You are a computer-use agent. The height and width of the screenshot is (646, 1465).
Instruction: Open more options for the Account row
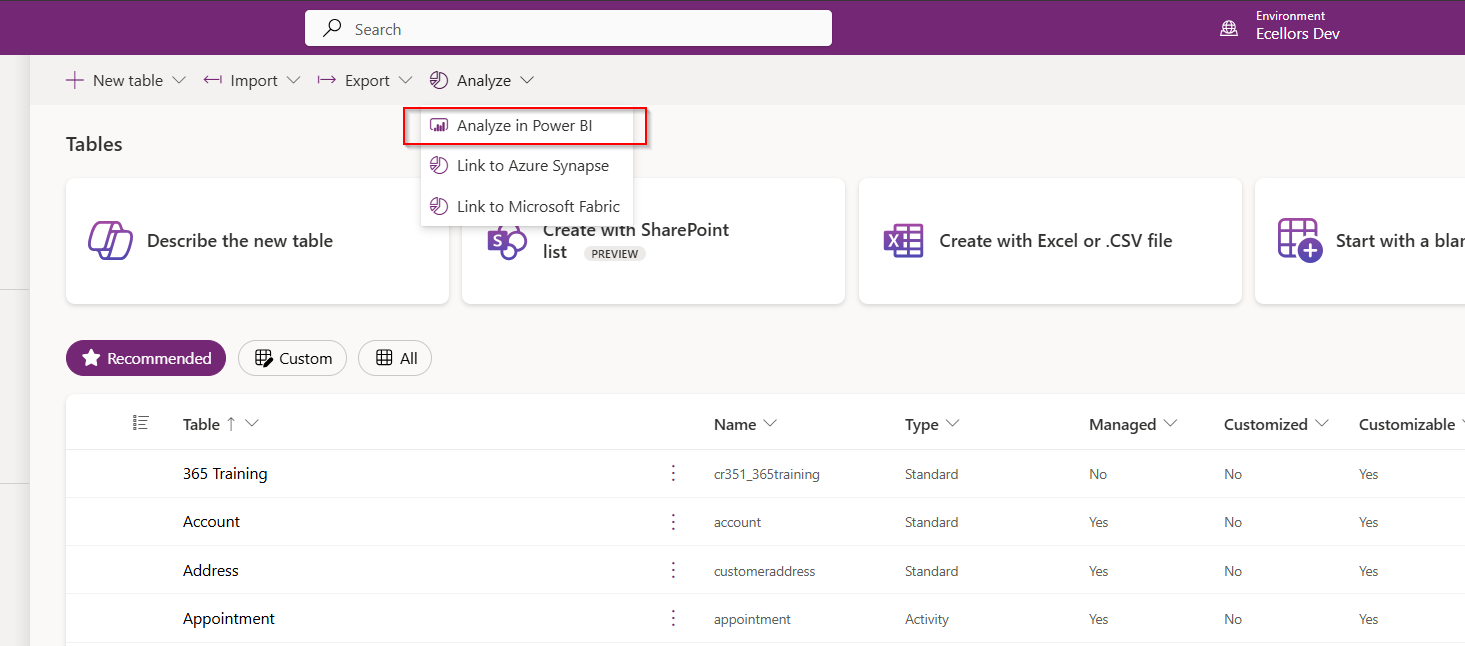pos(673,522)
